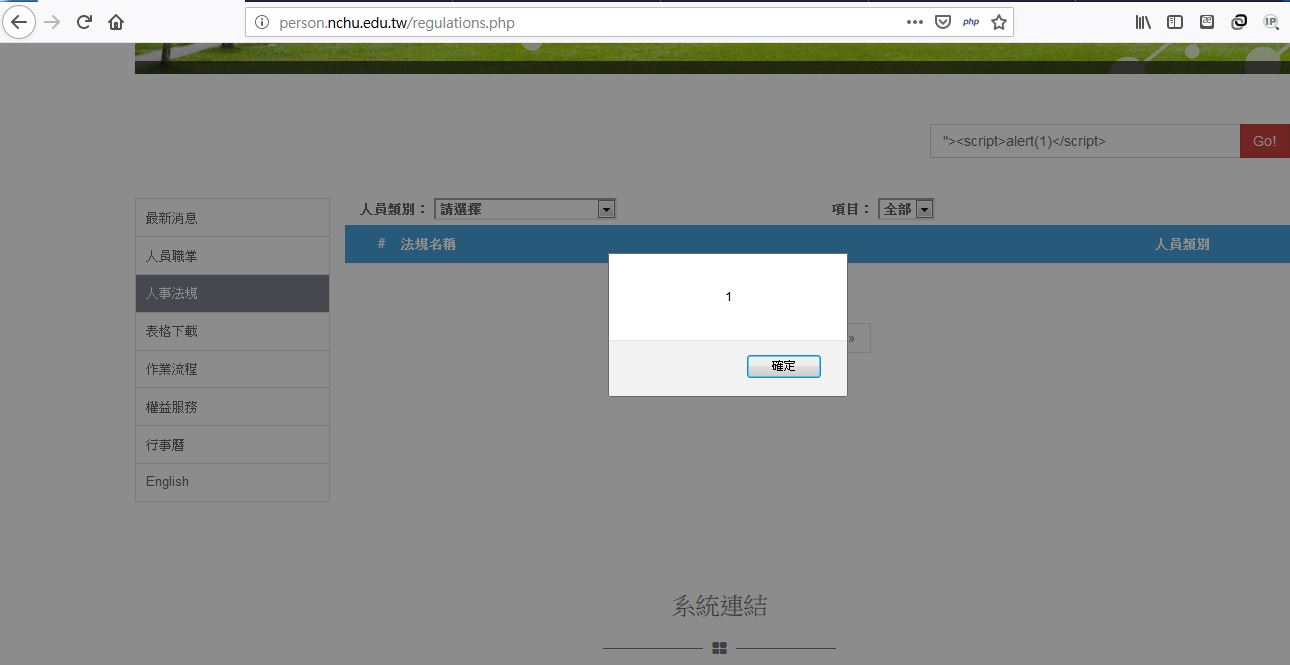Image resolution: width=1290 pixels, height=665 pixels.
Task: Open 權益服務 in the sidebar
Action: [232, 407]
